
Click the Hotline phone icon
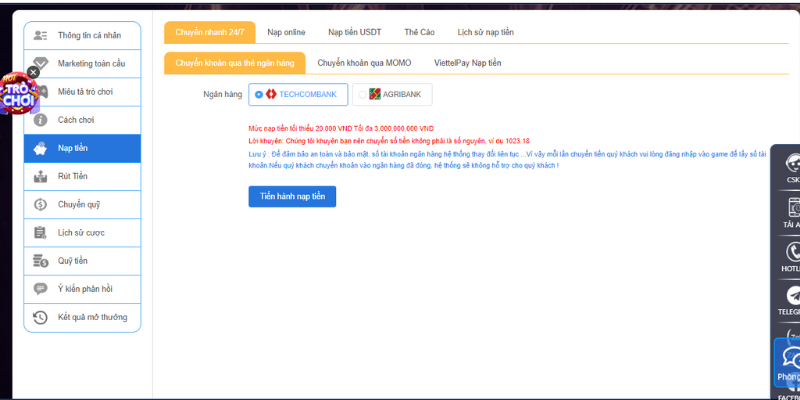coord(793,252)
